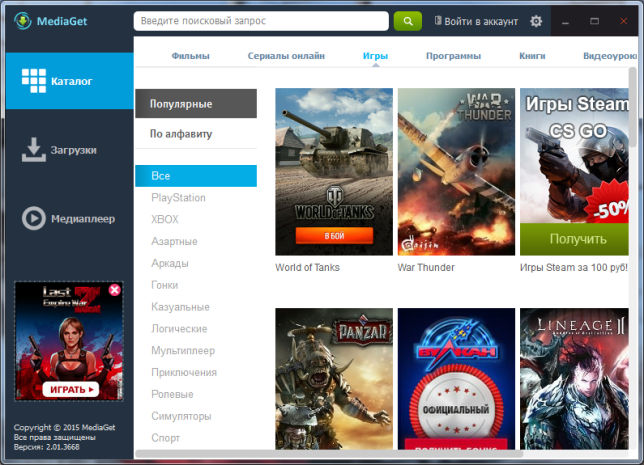
Task: Open Медиаплеер in the sidebar
Action: pos(69,219)
